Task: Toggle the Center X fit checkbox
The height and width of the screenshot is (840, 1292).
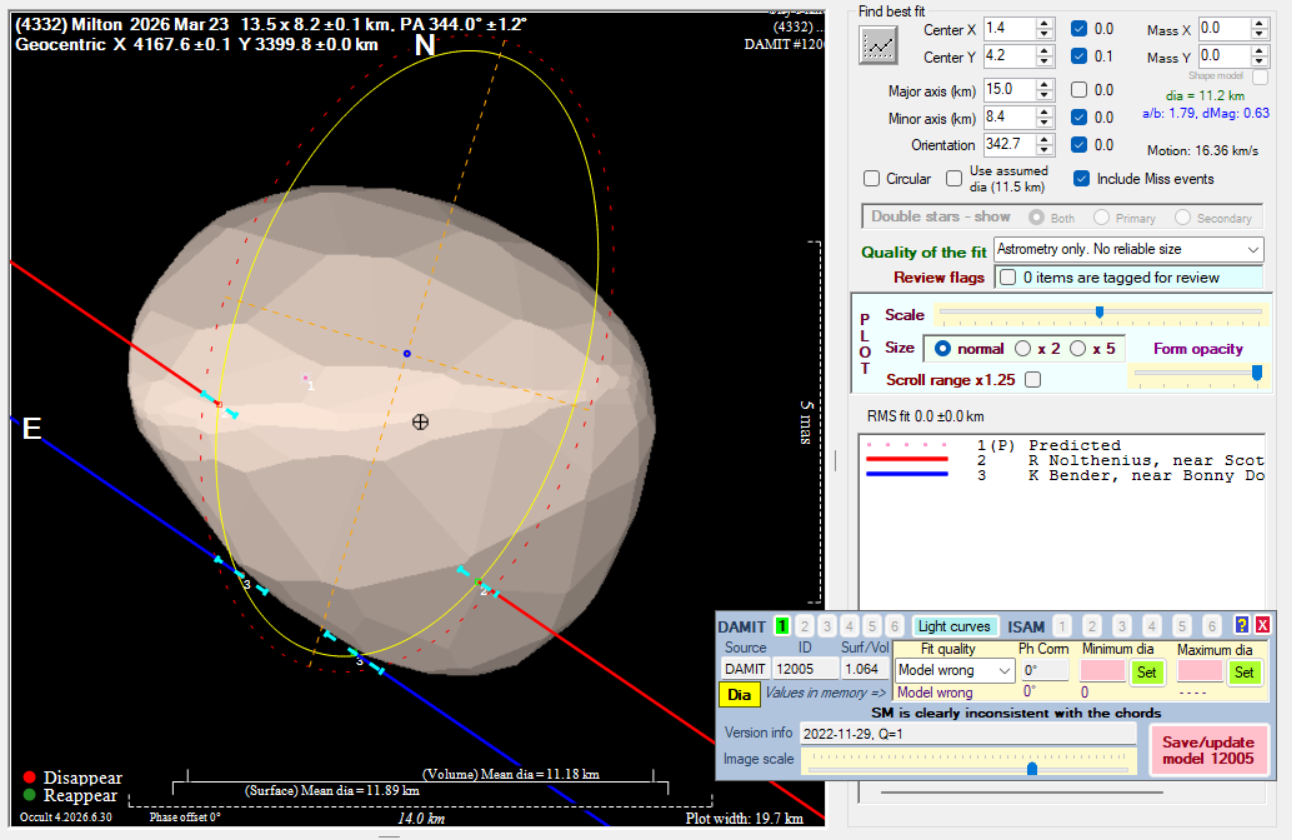Action: point(1079,29)
